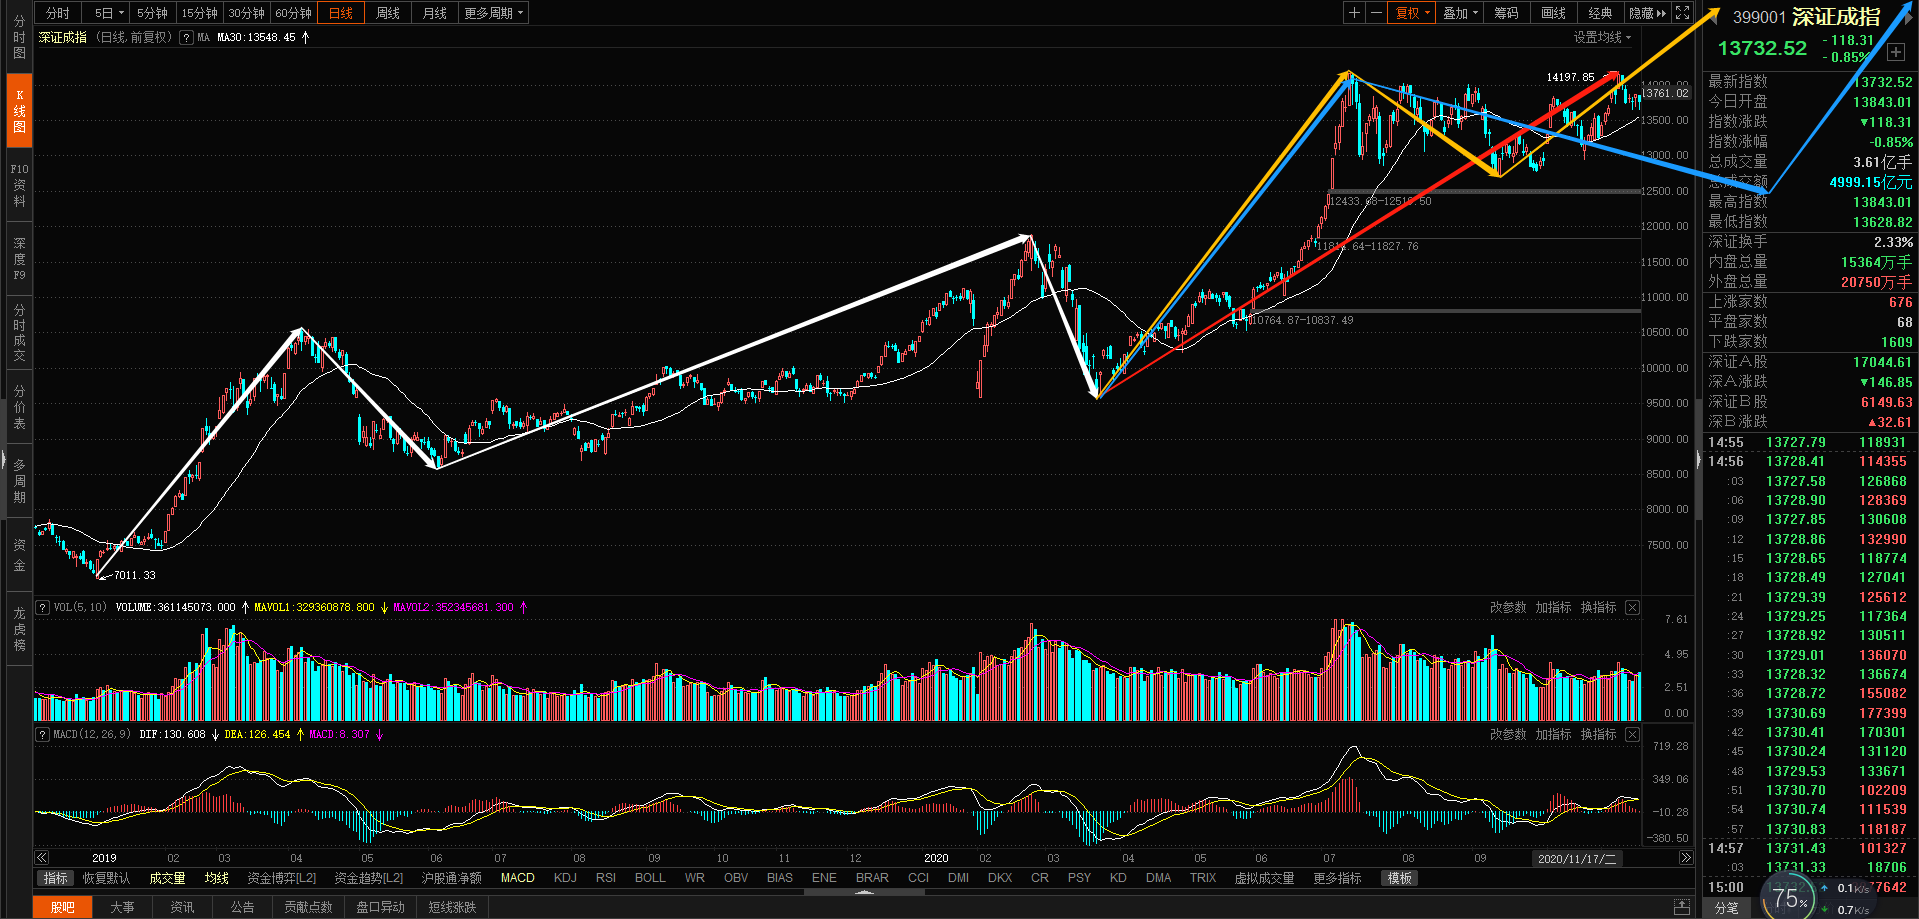This screenshot has width=1919, height=919.
Task: Open the 复权 adjustment dropdown
Action: [1413, 13]
